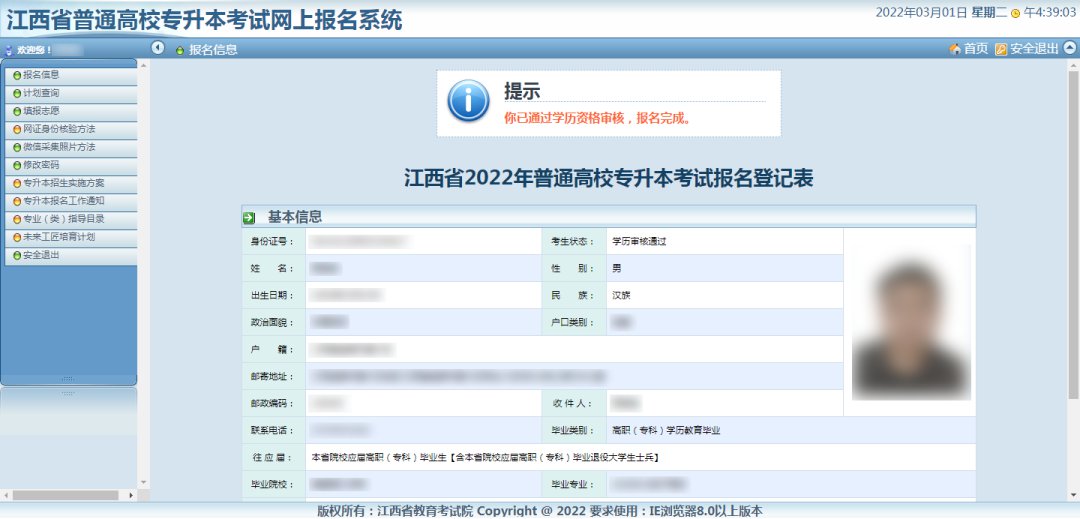Viewport: 1080px width, 519px height.
Task: Click the blue info icon in 提示 box
Action: tap(467, 102)
